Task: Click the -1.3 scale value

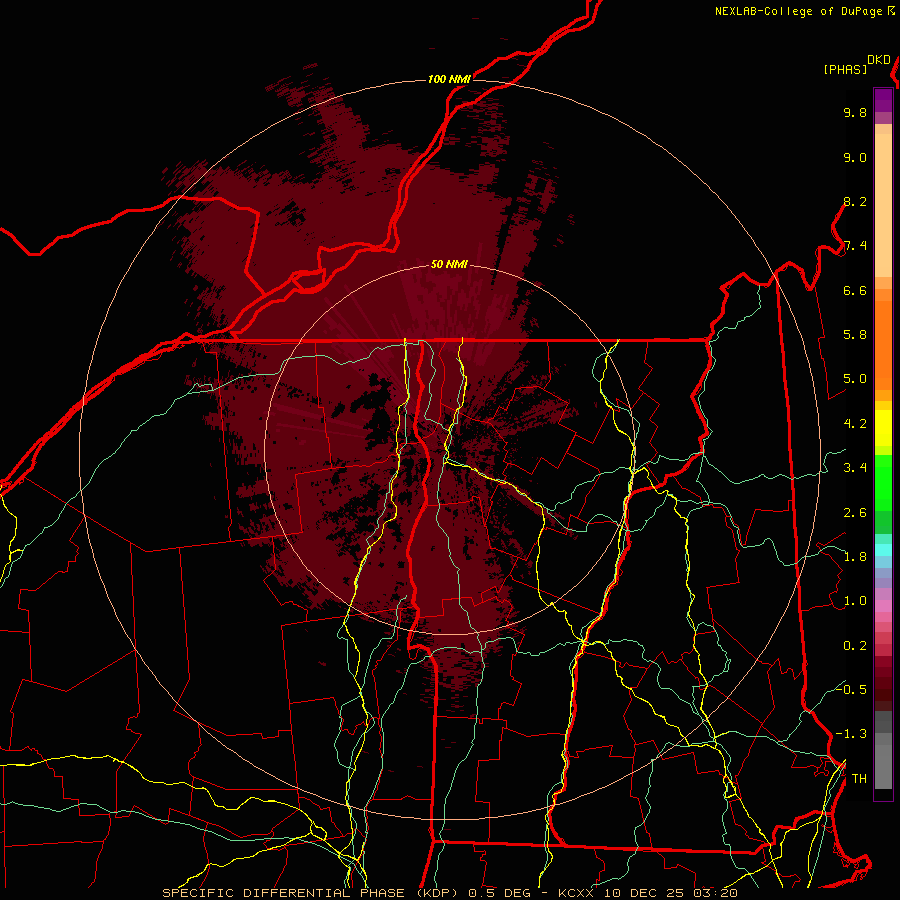Action: 851,734
